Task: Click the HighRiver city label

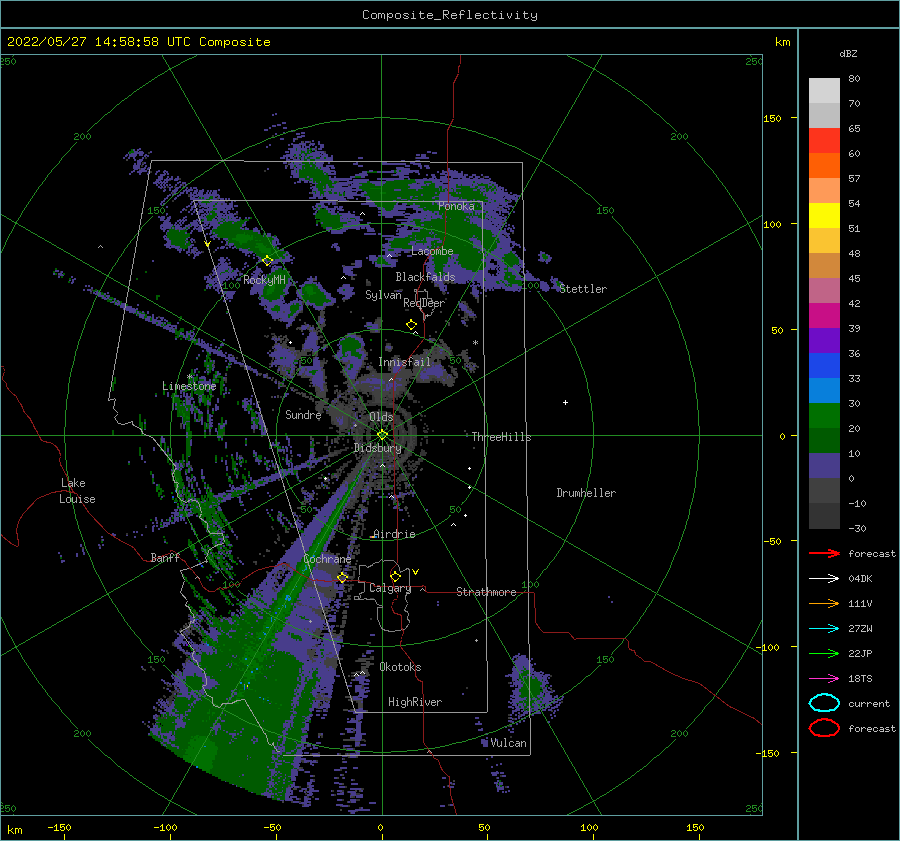Action: click(415, 702)
